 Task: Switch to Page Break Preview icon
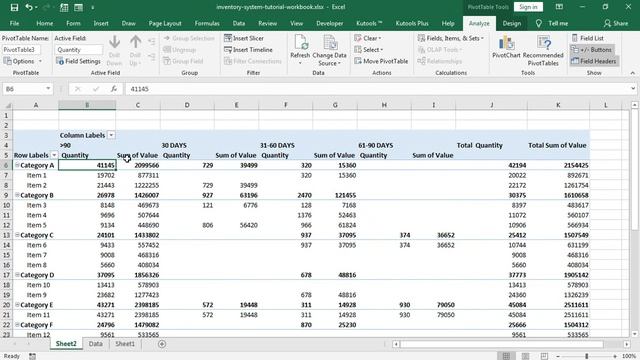pyautogui.click(x=544, y=356)
